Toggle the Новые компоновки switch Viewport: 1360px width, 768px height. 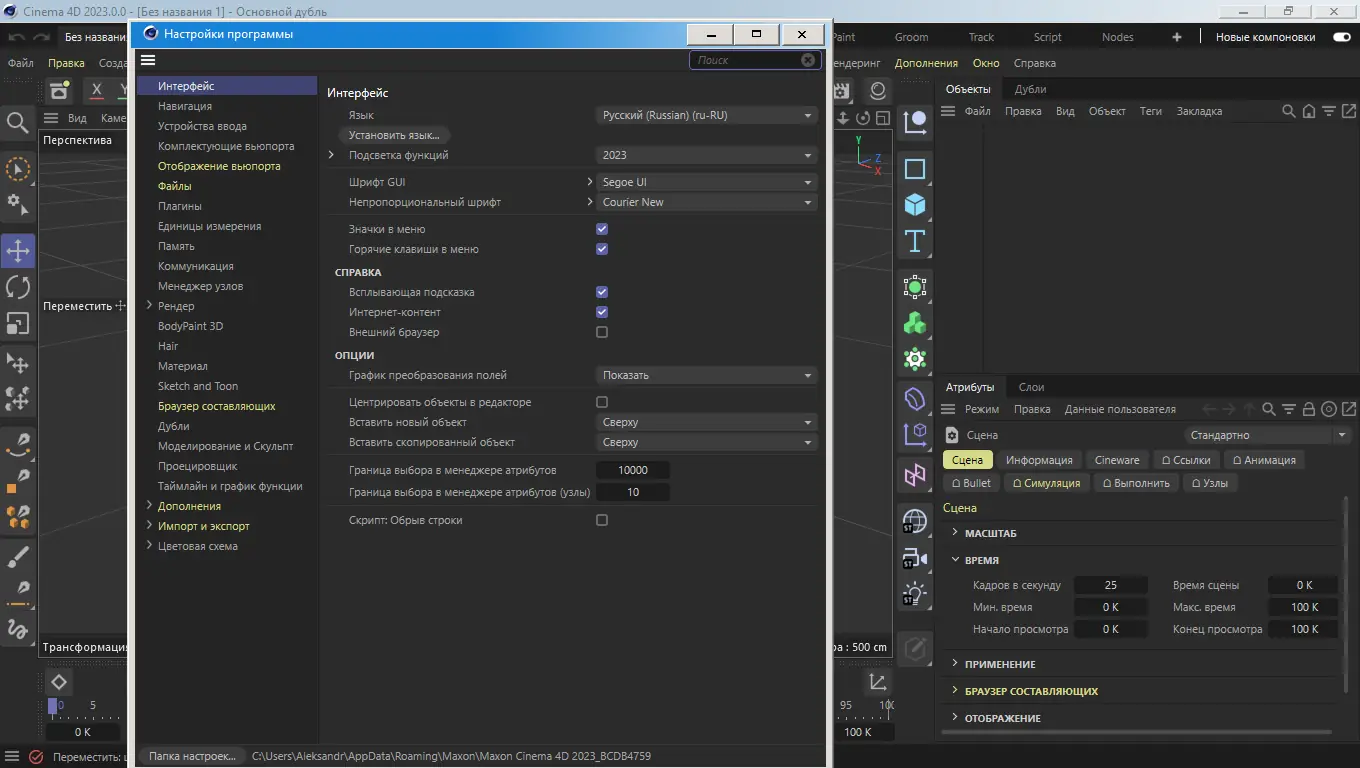pos(1342,37)
